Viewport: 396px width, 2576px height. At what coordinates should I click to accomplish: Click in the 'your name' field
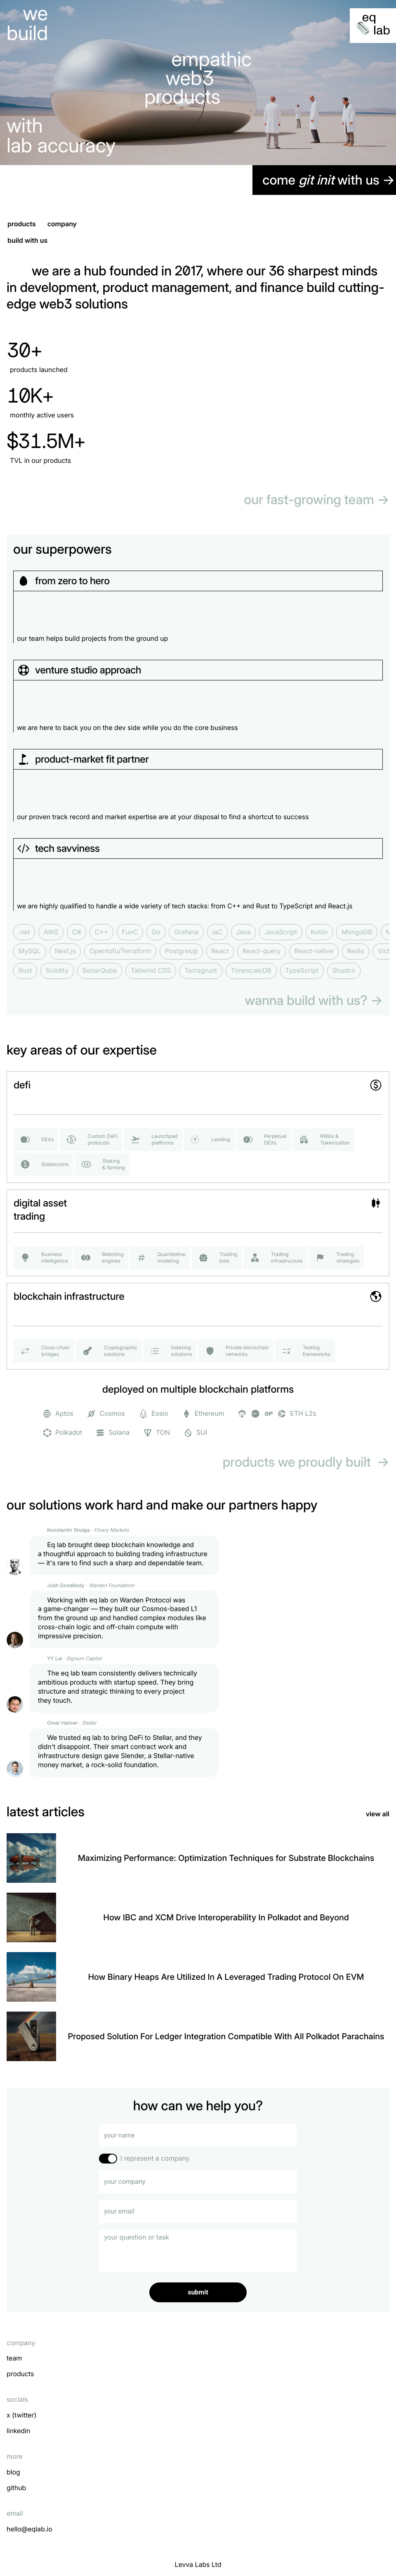198,2135
